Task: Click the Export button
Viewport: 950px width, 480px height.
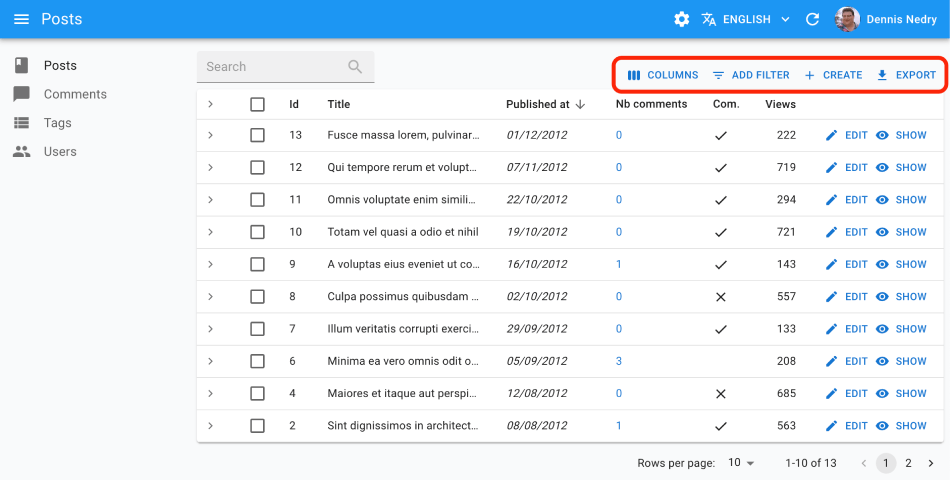Action: click(x=906, y=75)
